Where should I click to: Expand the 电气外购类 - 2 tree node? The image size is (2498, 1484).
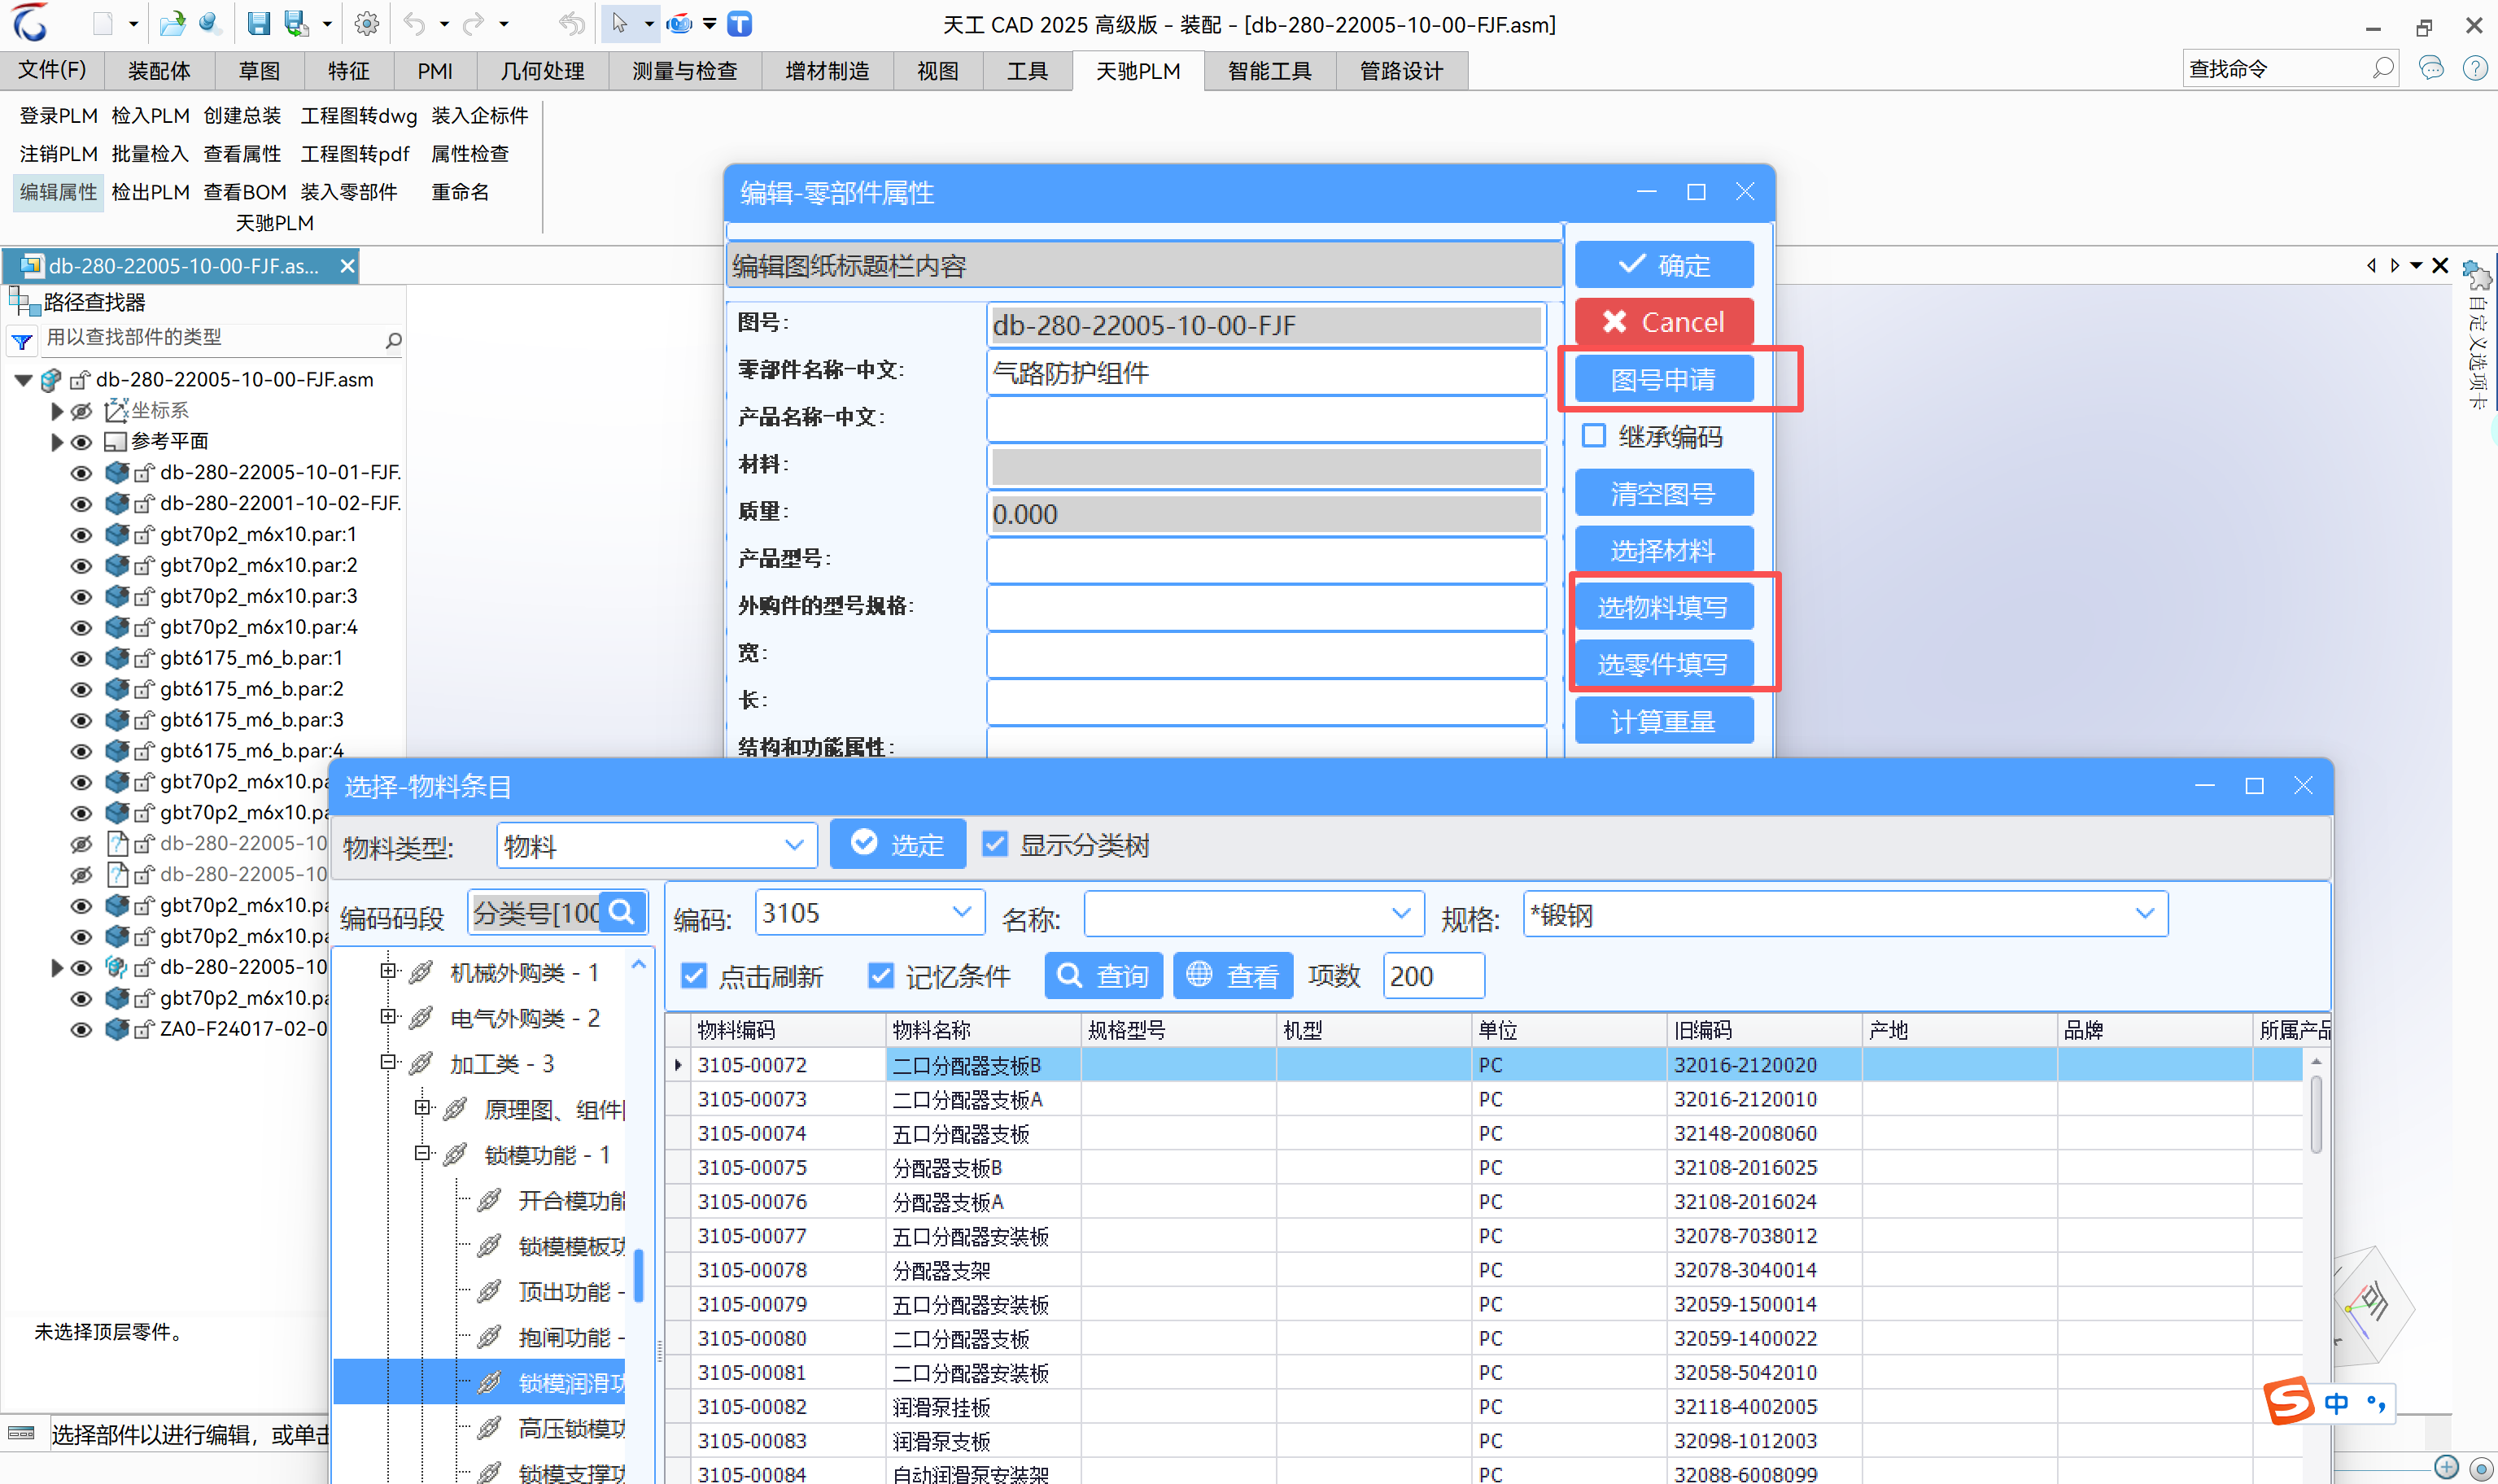point(388,1016)
